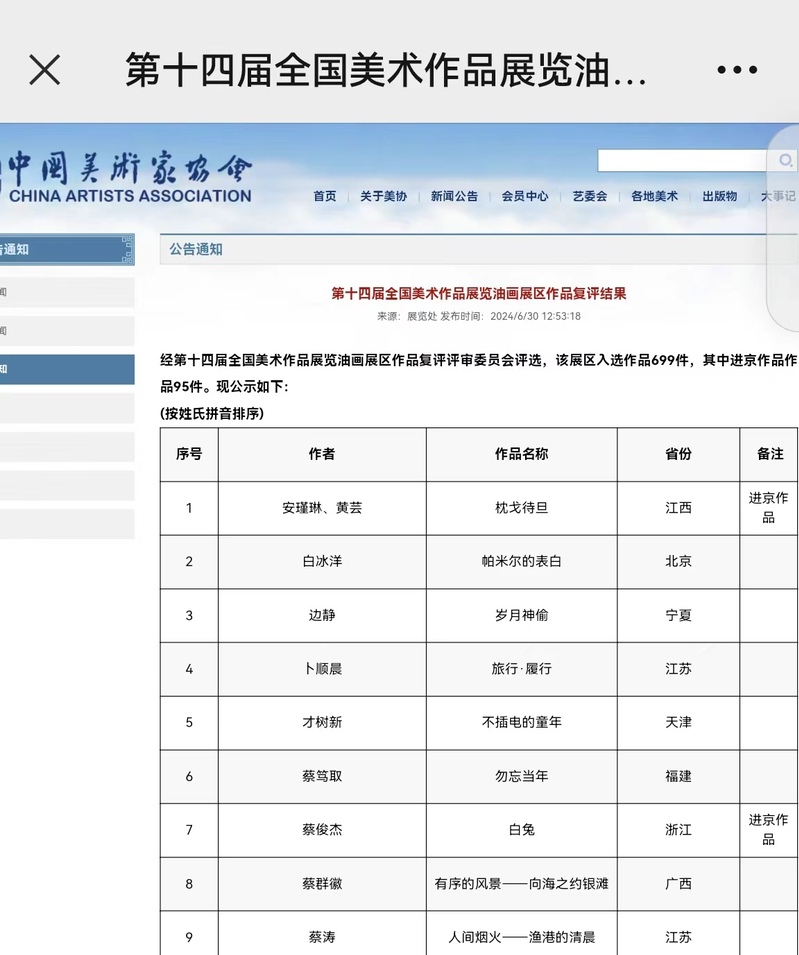
Task: Click the search magnifier icon
Action: click(785, 161)
